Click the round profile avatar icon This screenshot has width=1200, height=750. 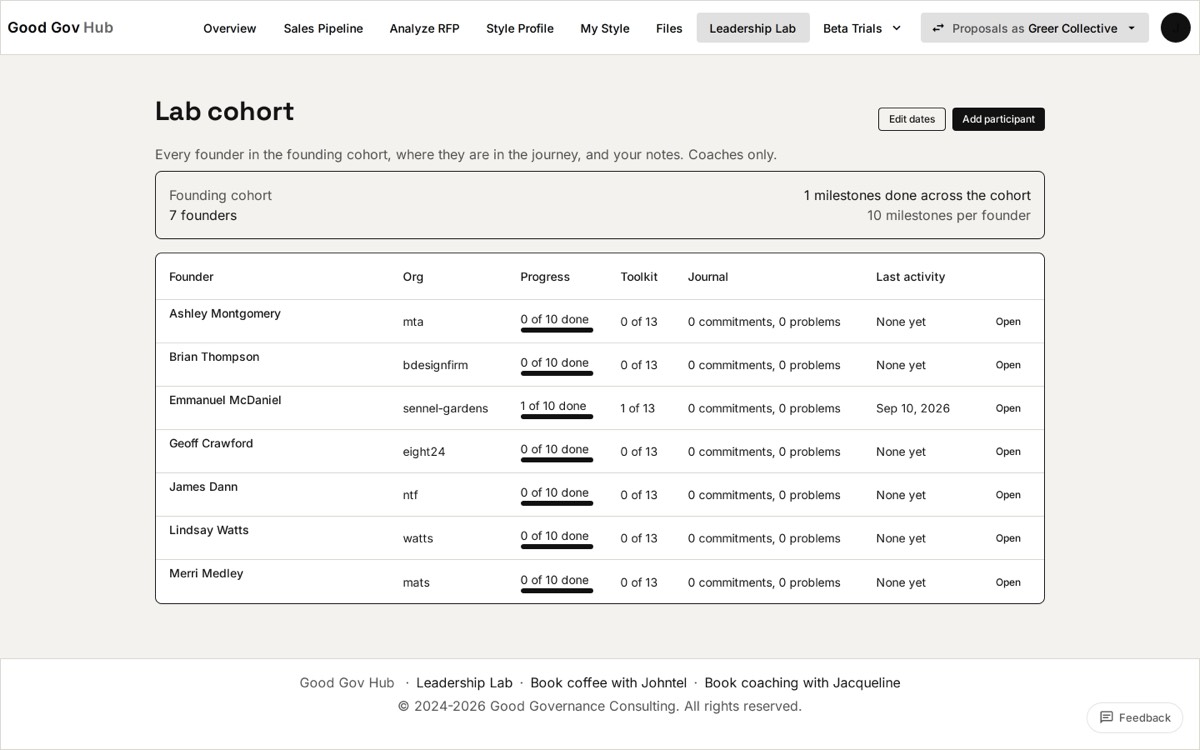(1175, 28)
